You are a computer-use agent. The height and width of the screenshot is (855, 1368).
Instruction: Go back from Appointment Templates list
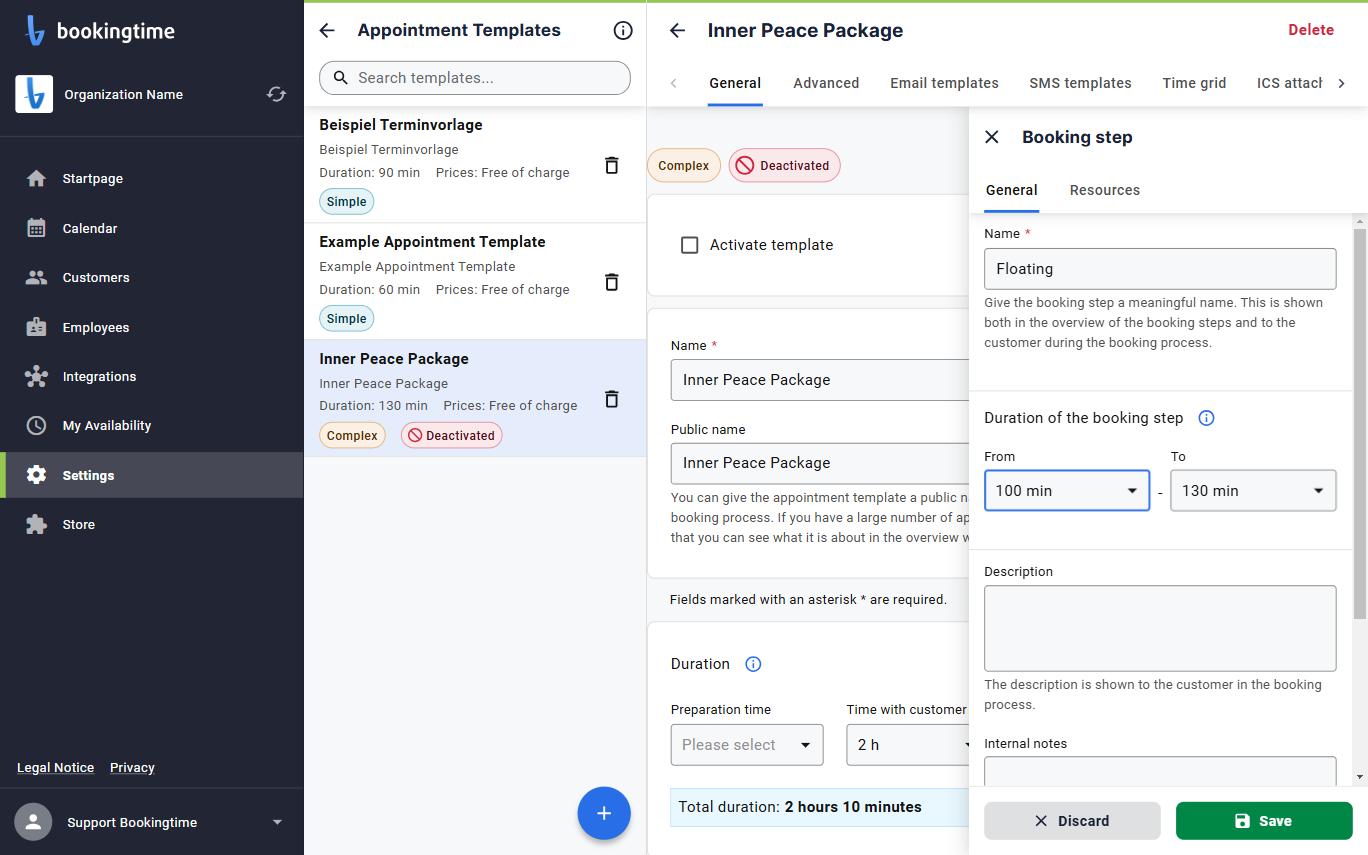(x=327, y=31)
